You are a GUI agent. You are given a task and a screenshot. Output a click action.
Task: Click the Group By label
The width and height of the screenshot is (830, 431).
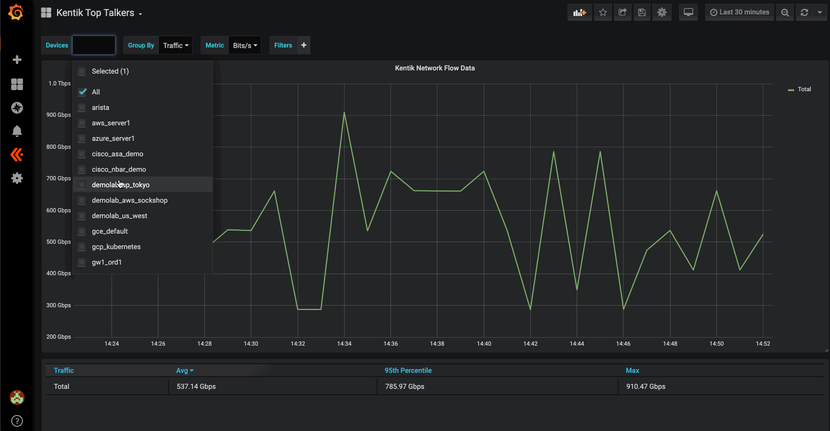[141, 46]
